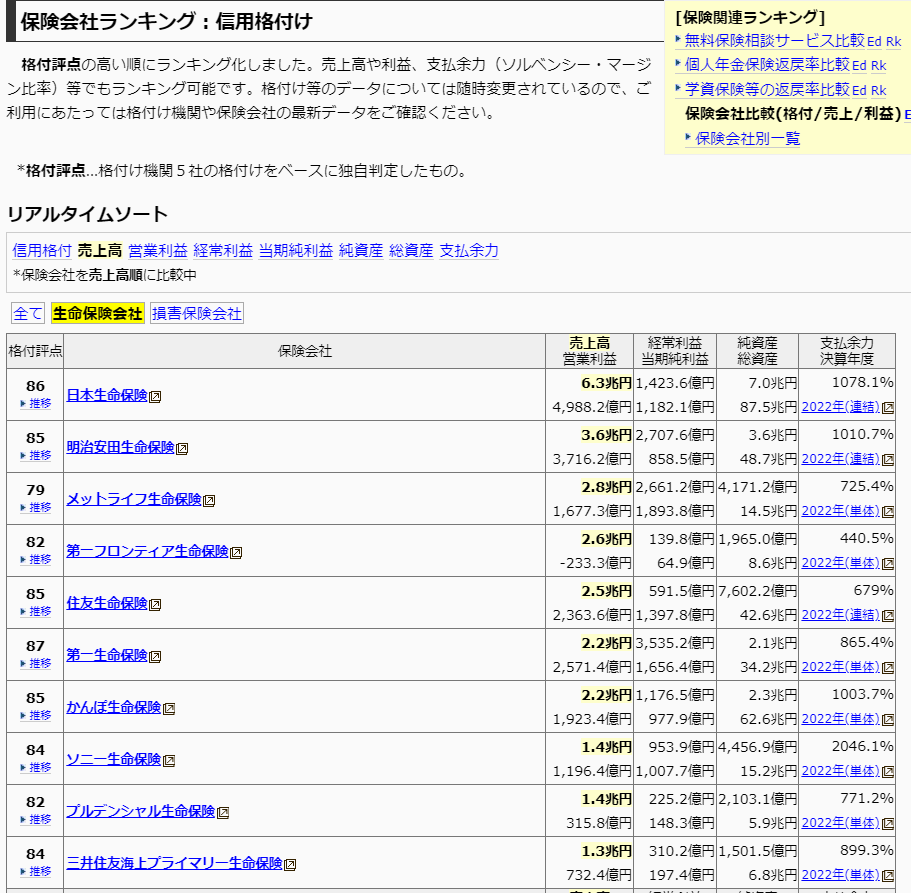The height and width of the screenshot is (893, 911).
Task: Sort by 信用格付
Action: (x=42, y=250)
